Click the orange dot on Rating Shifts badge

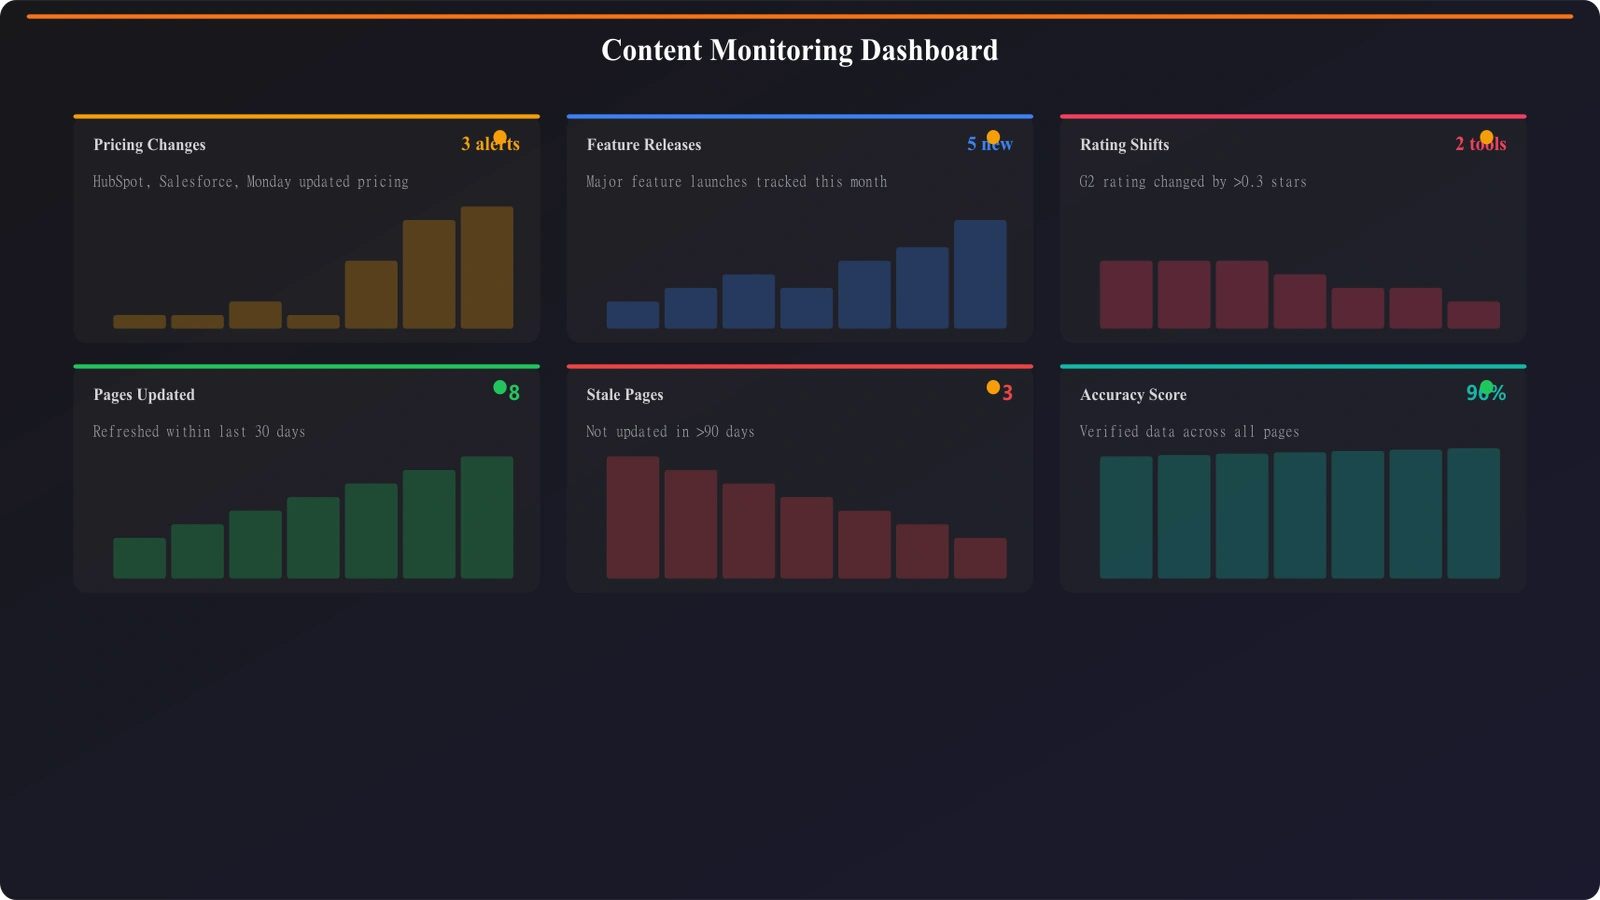1487,136
